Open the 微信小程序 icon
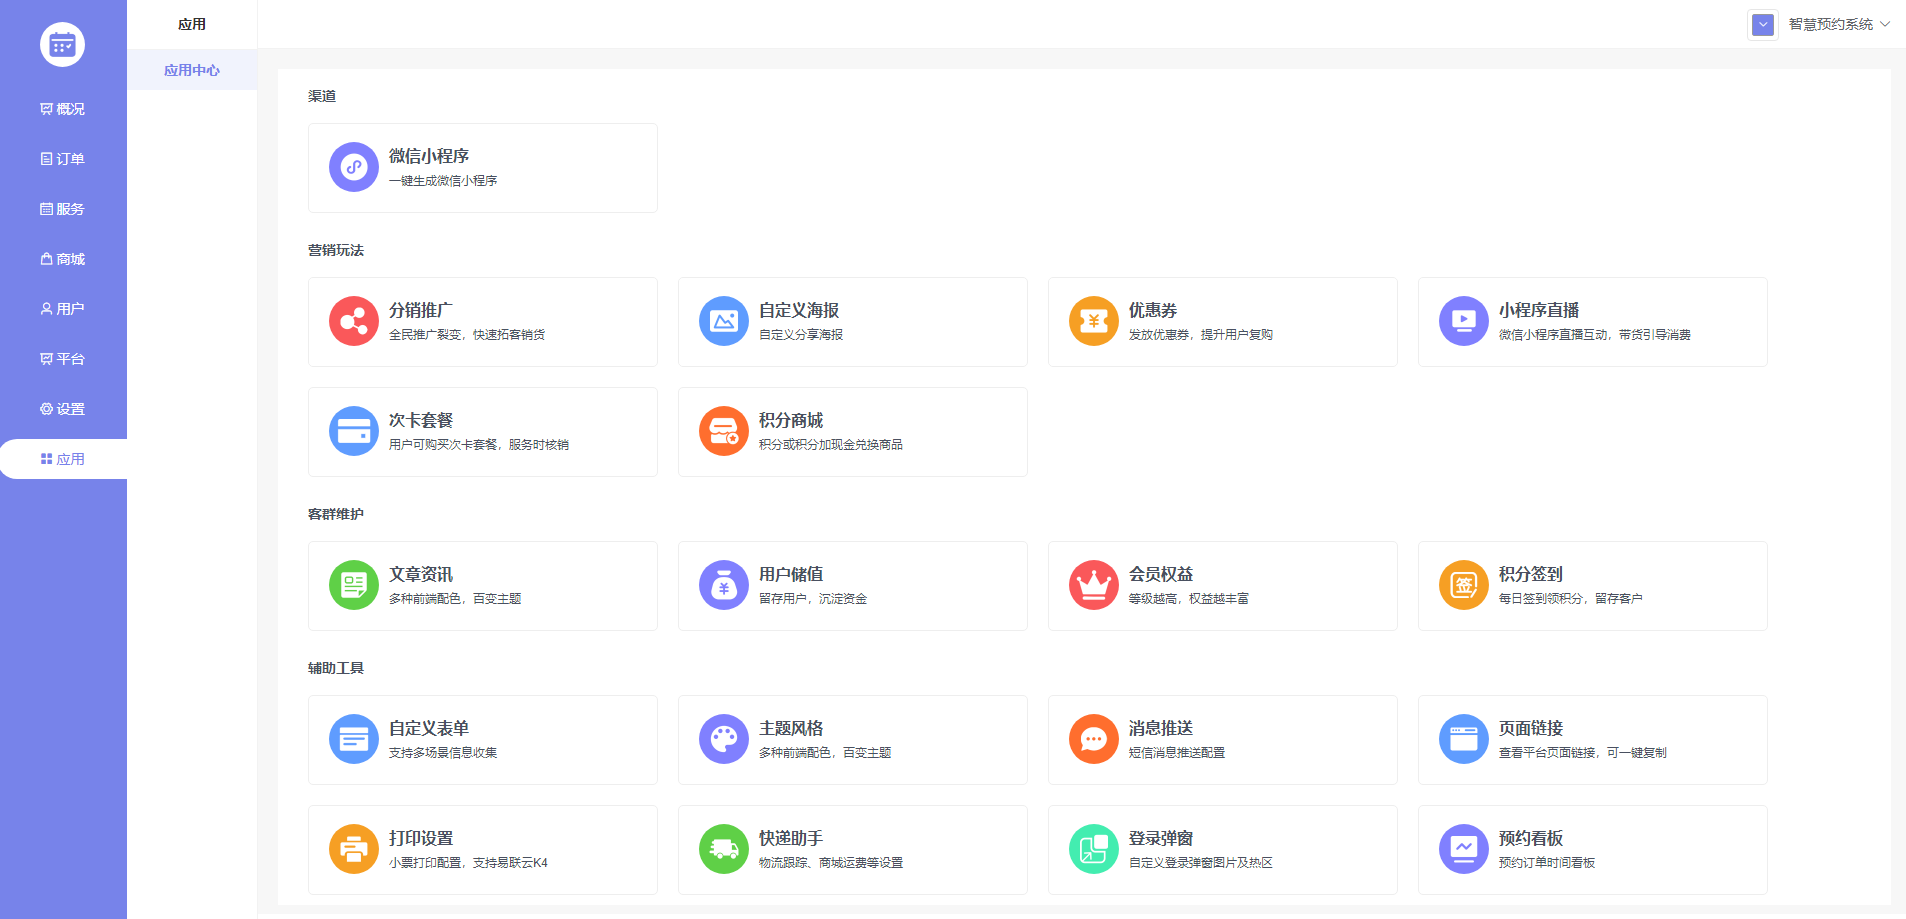The image size is (1906, 919). [354, 167]
